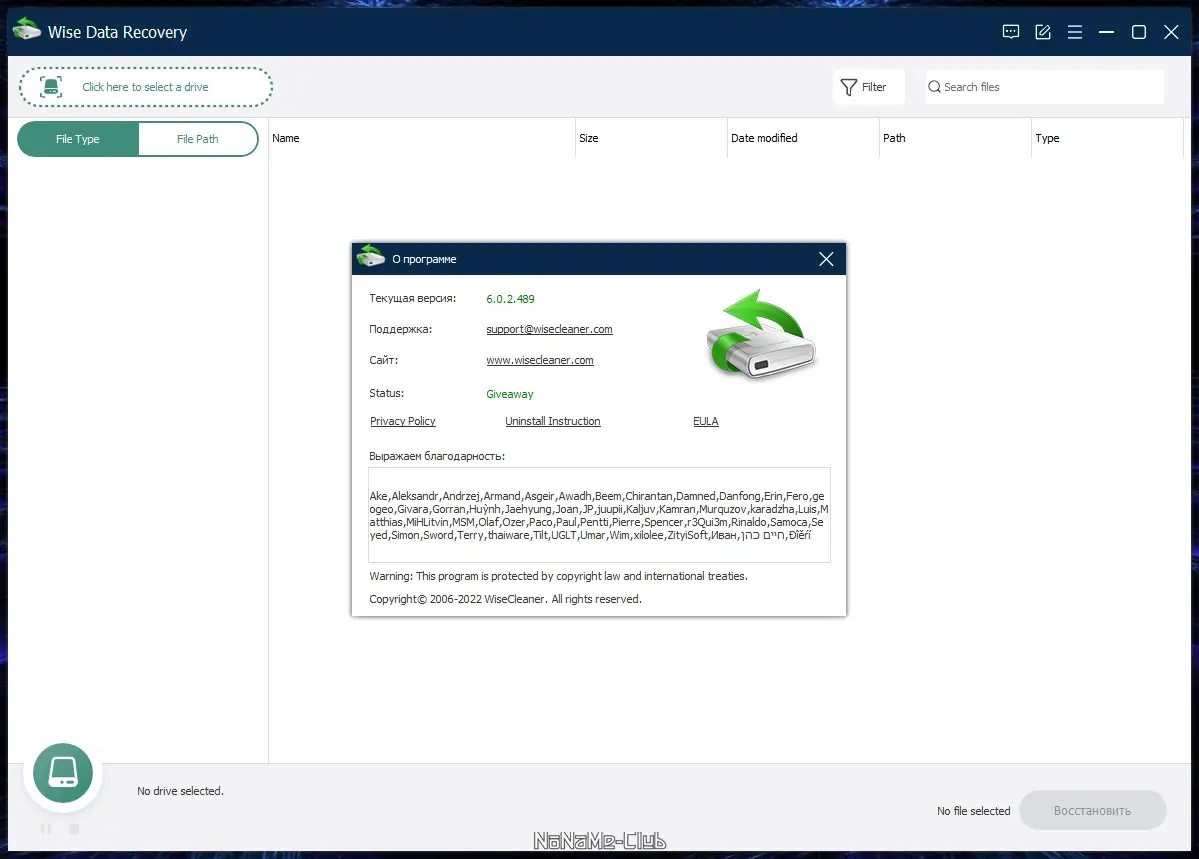1199x859 pixels.
Task: Click the 'No drive selected.' status text
Action: click(x=180, y=791)
